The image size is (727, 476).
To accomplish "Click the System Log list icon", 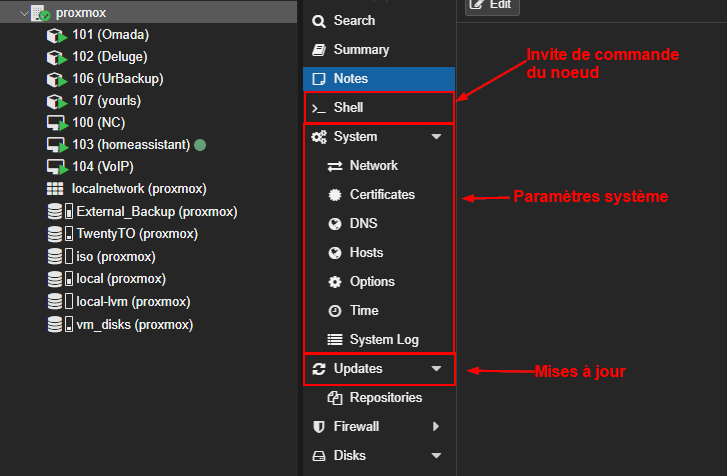I will pyautogui.click(x=335, y=340).
